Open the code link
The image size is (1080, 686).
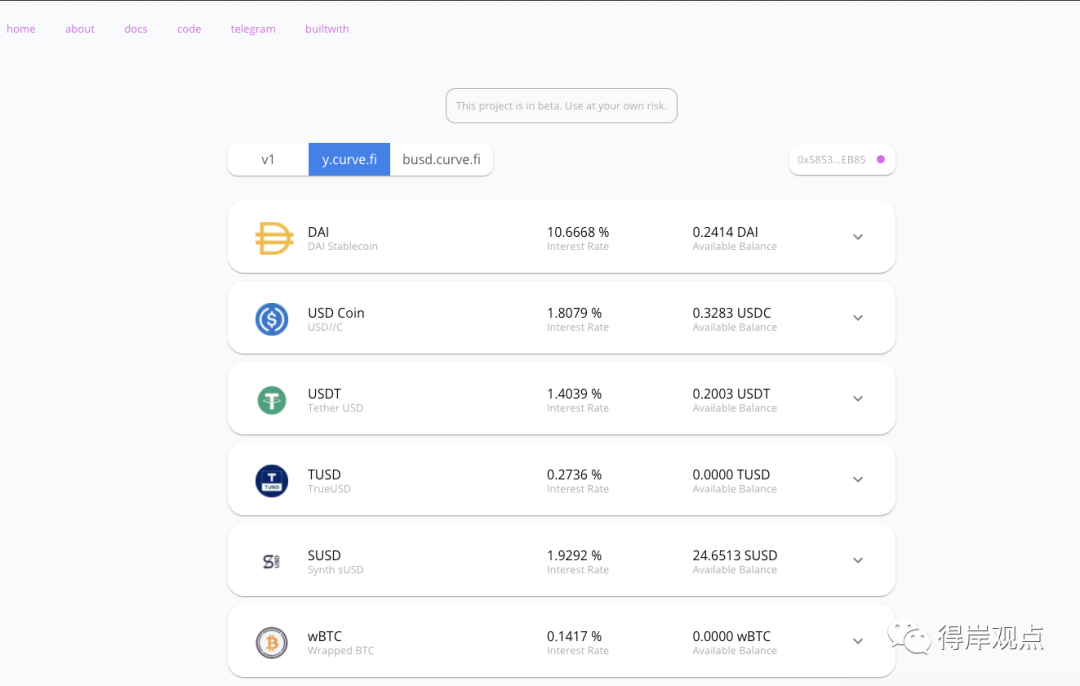click(189, 29)
